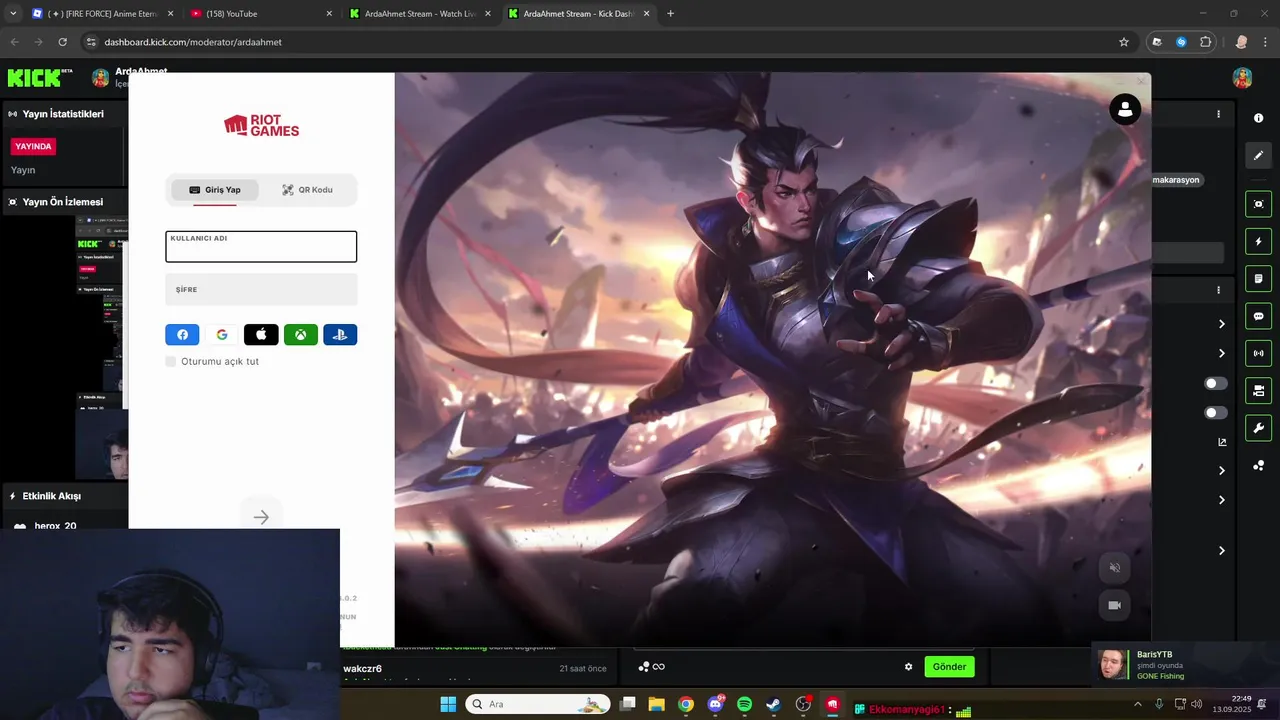Click the YAYINDA live badge
Viewport: 1280px width, 720px height.
pos(33,146)
